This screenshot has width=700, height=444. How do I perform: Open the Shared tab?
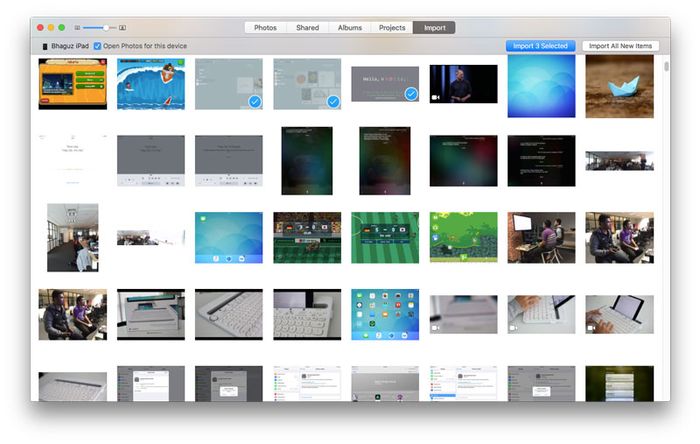pos(307,28)
